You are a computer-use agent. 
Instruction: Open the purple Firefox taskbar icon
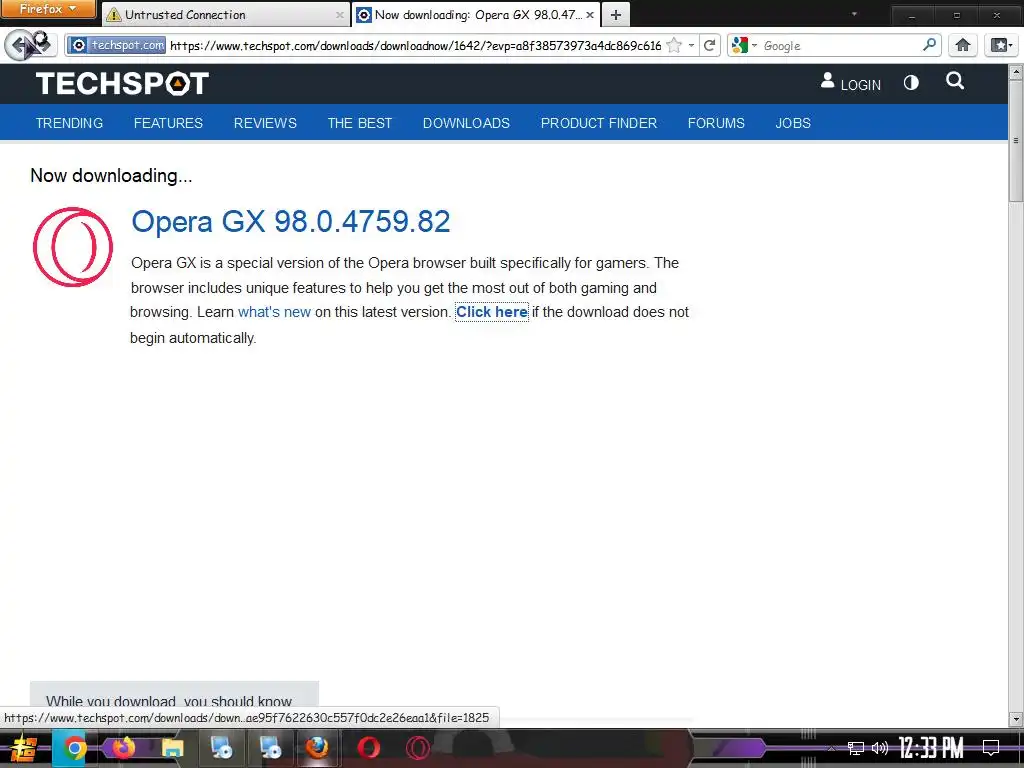pos(123,748)
